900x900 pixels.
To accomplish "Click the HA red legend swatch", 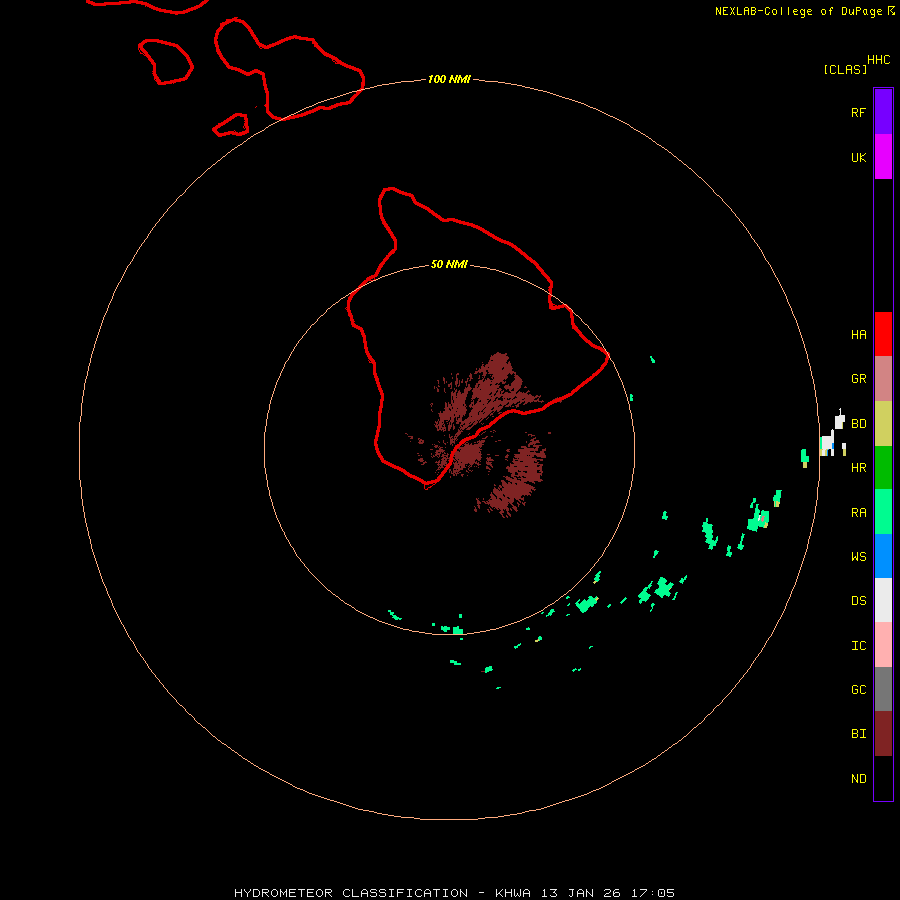I will click(883, 334).
